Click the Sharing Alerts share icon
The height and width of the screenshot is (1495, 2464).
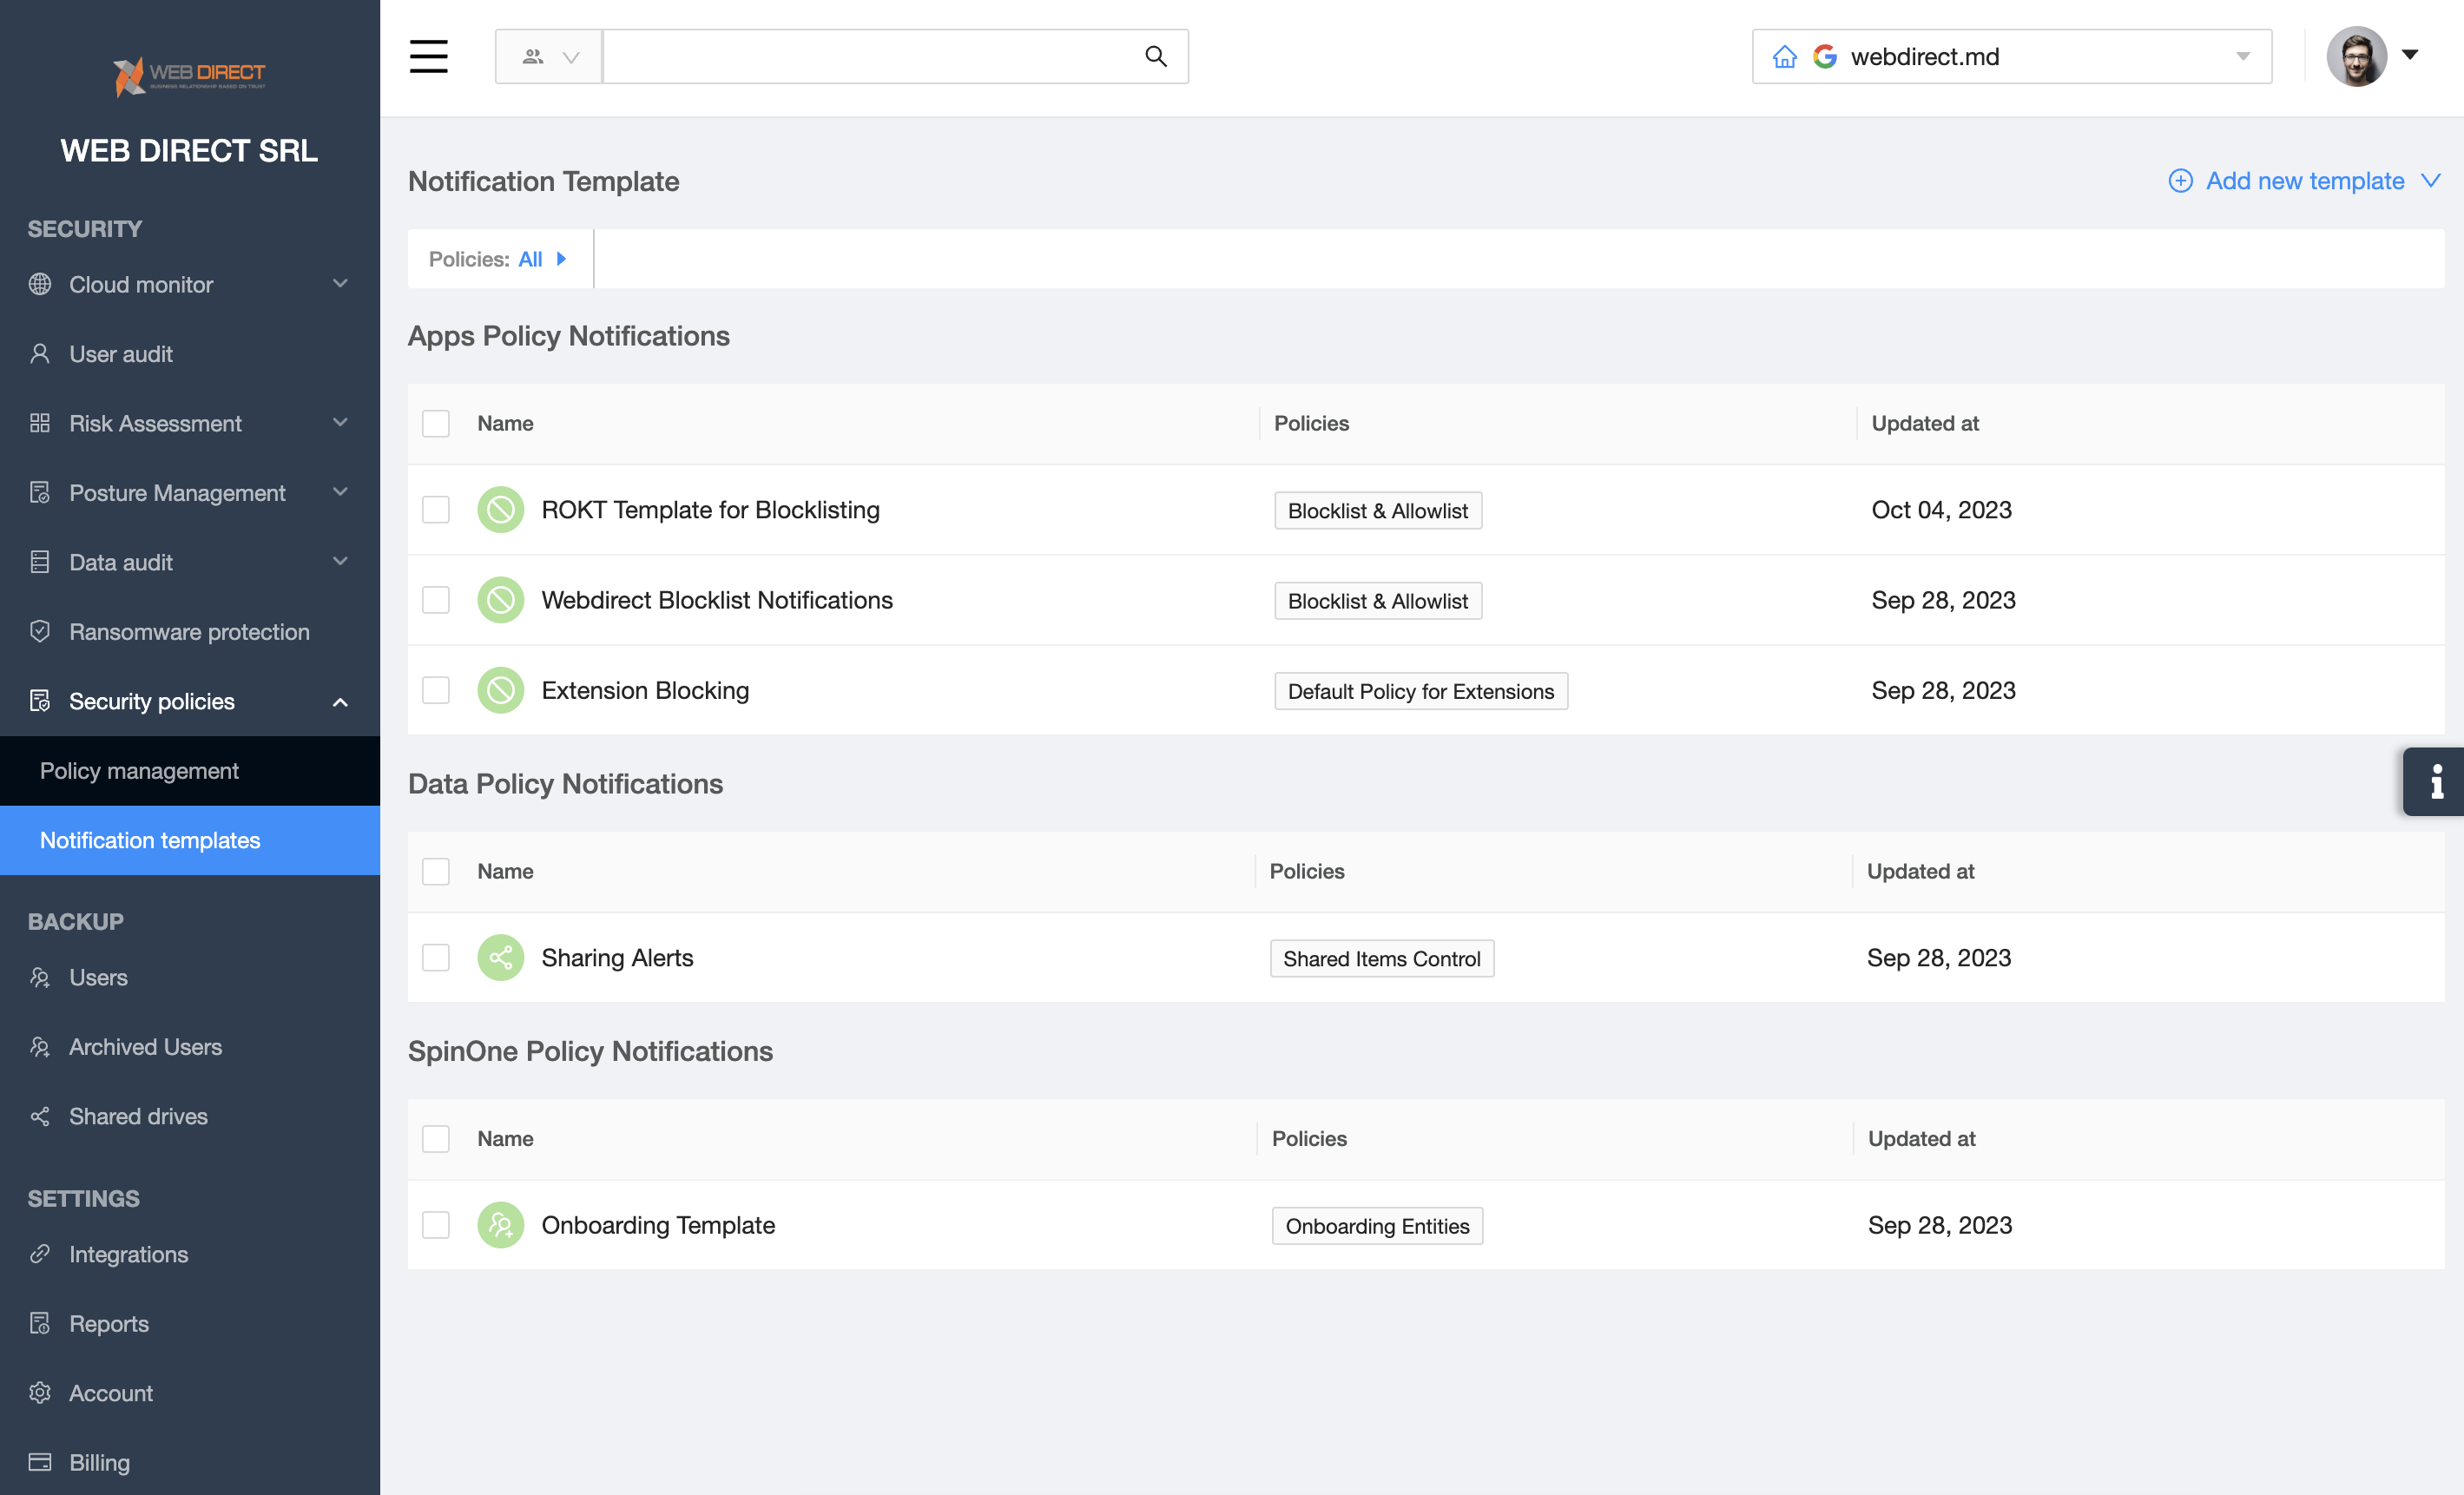point(500,957)
